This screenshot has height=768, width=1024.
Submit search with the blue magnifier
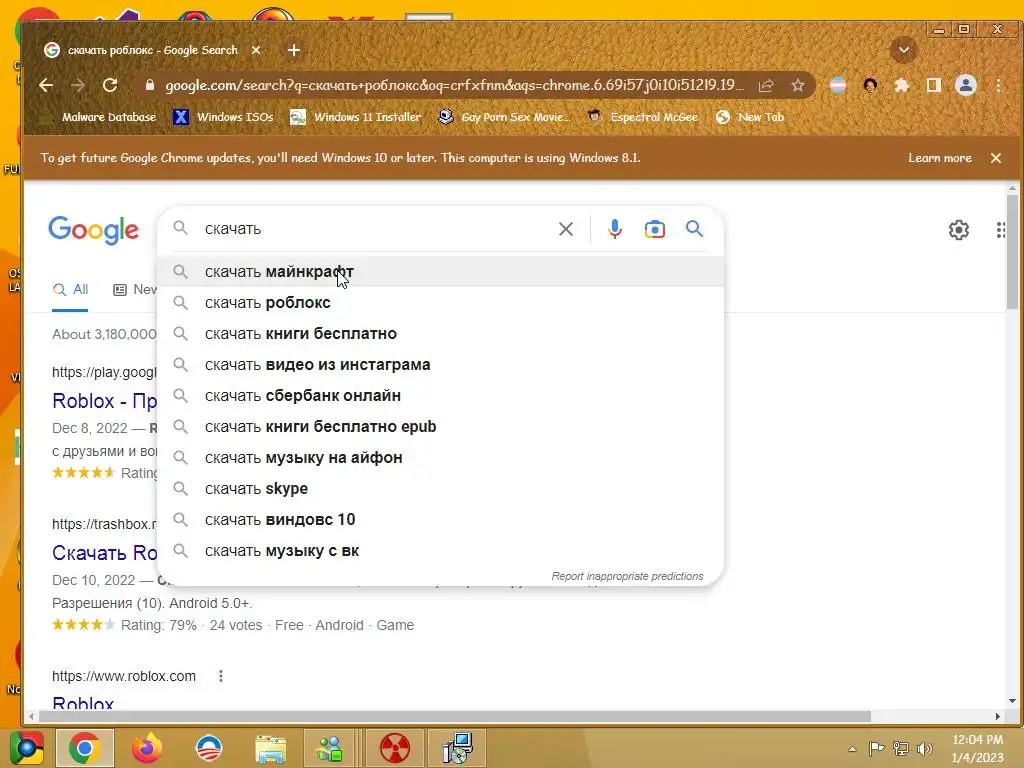pos(694,229)
